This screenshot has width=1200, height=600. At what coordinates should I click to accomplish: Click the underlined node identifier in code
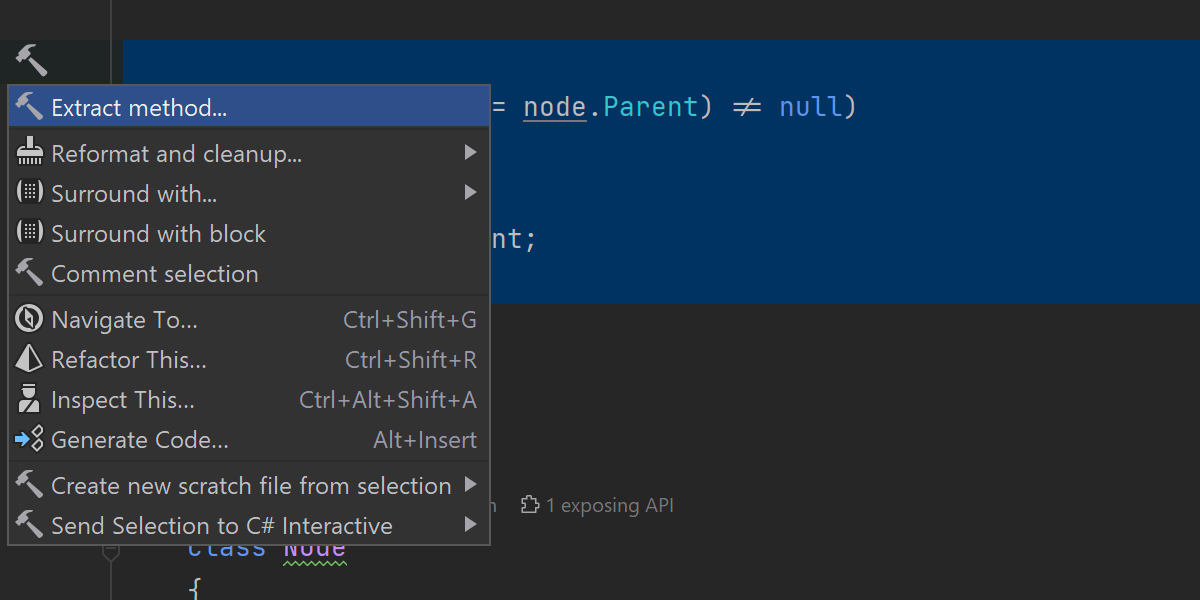coord(554,107)
